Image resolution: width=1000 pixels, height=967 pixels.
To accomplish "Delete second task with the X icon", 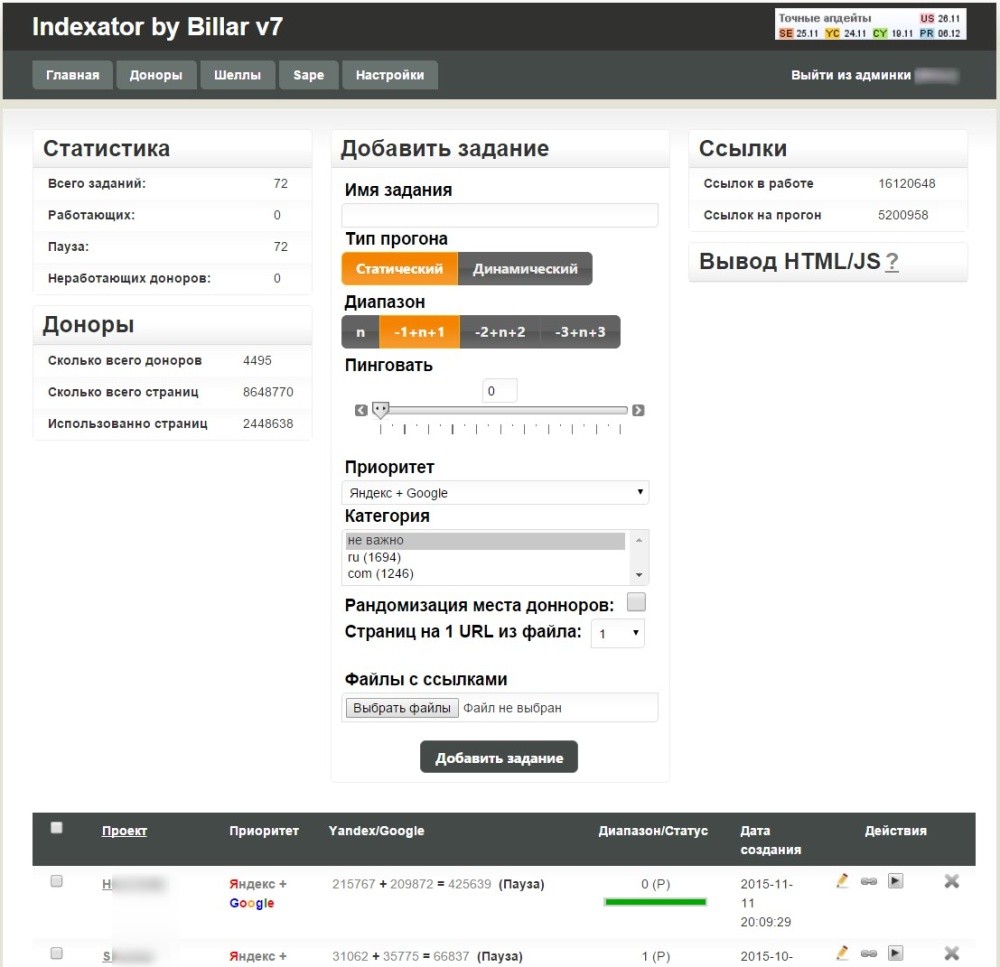I will point(951,953).
